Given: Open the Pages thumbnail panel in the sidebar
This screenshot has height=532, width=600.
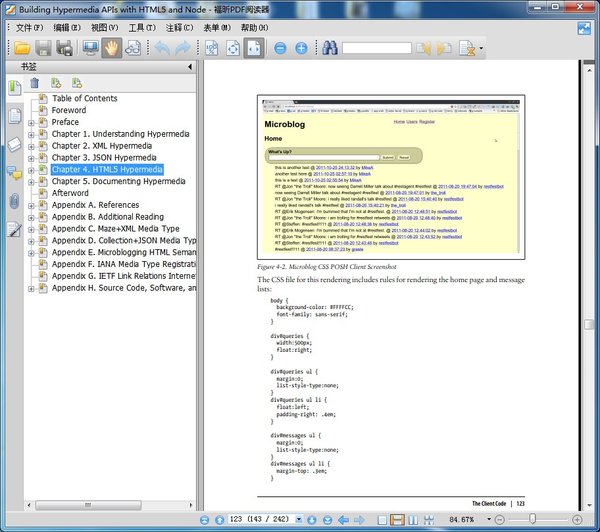Looking at the screenshot, I should (x=14, y=116).
